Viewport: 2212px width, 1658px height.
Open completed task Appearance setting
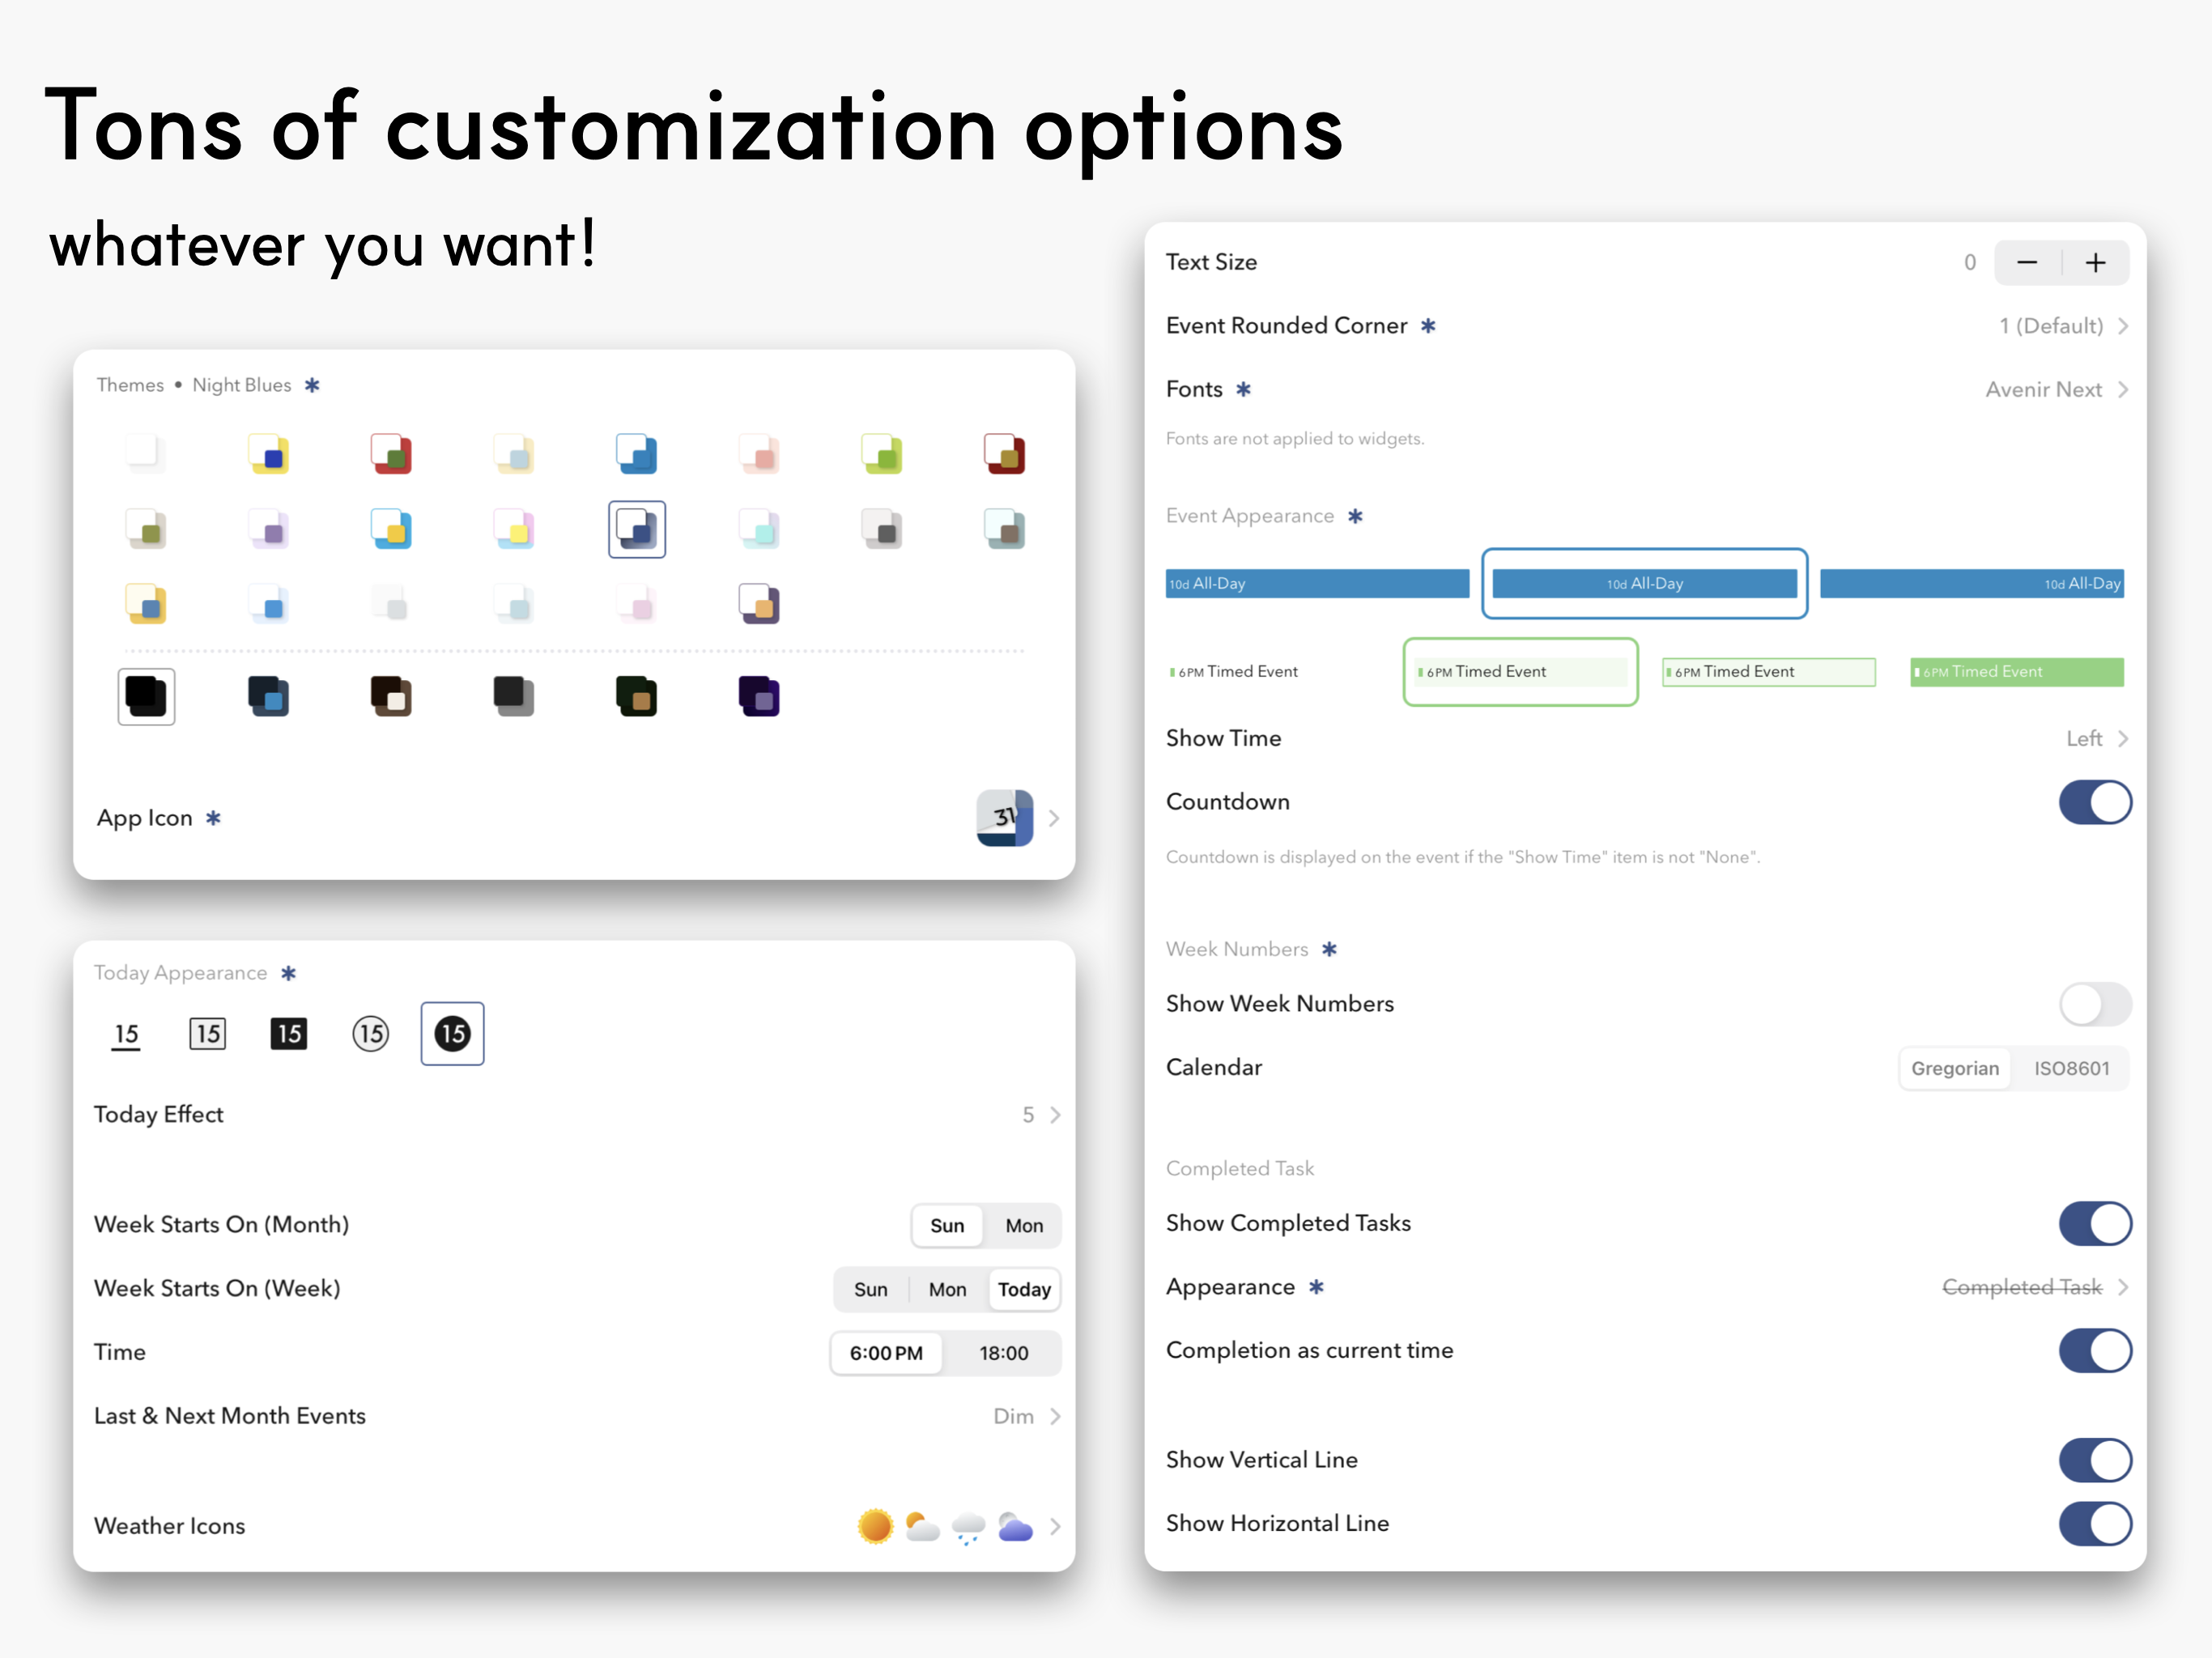click(x=1646, y=1287)
